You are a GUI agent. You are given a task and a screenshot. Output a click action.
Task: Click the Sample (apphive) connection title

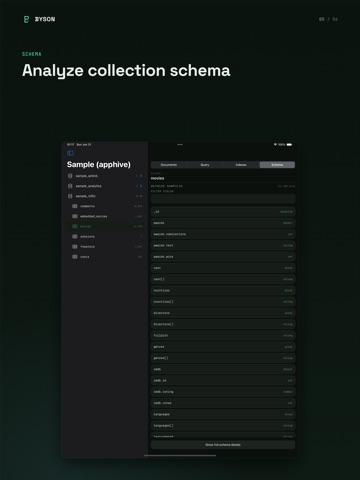pyautogui.click(x=99, y=165)
